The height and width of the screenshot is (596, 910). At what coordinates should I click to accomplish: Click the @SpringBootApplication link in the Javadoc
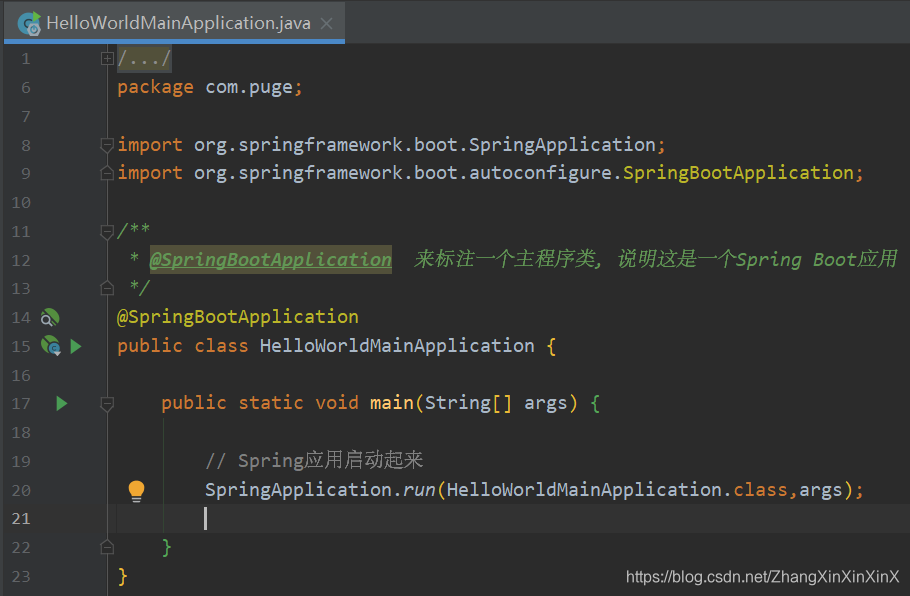coord(271,259)
